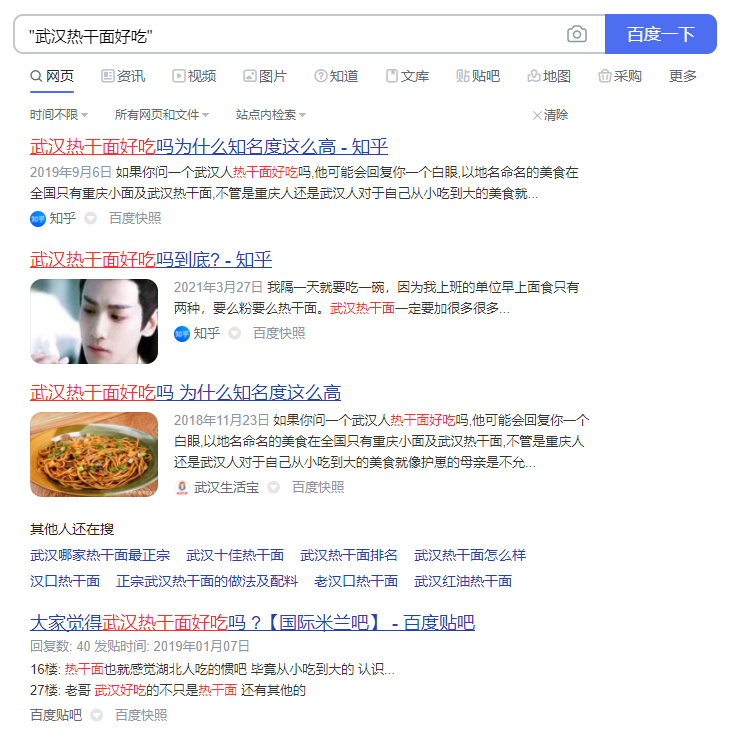Open the 知道 Q&A tab
The image size is (740, 739).
[336, 76]
